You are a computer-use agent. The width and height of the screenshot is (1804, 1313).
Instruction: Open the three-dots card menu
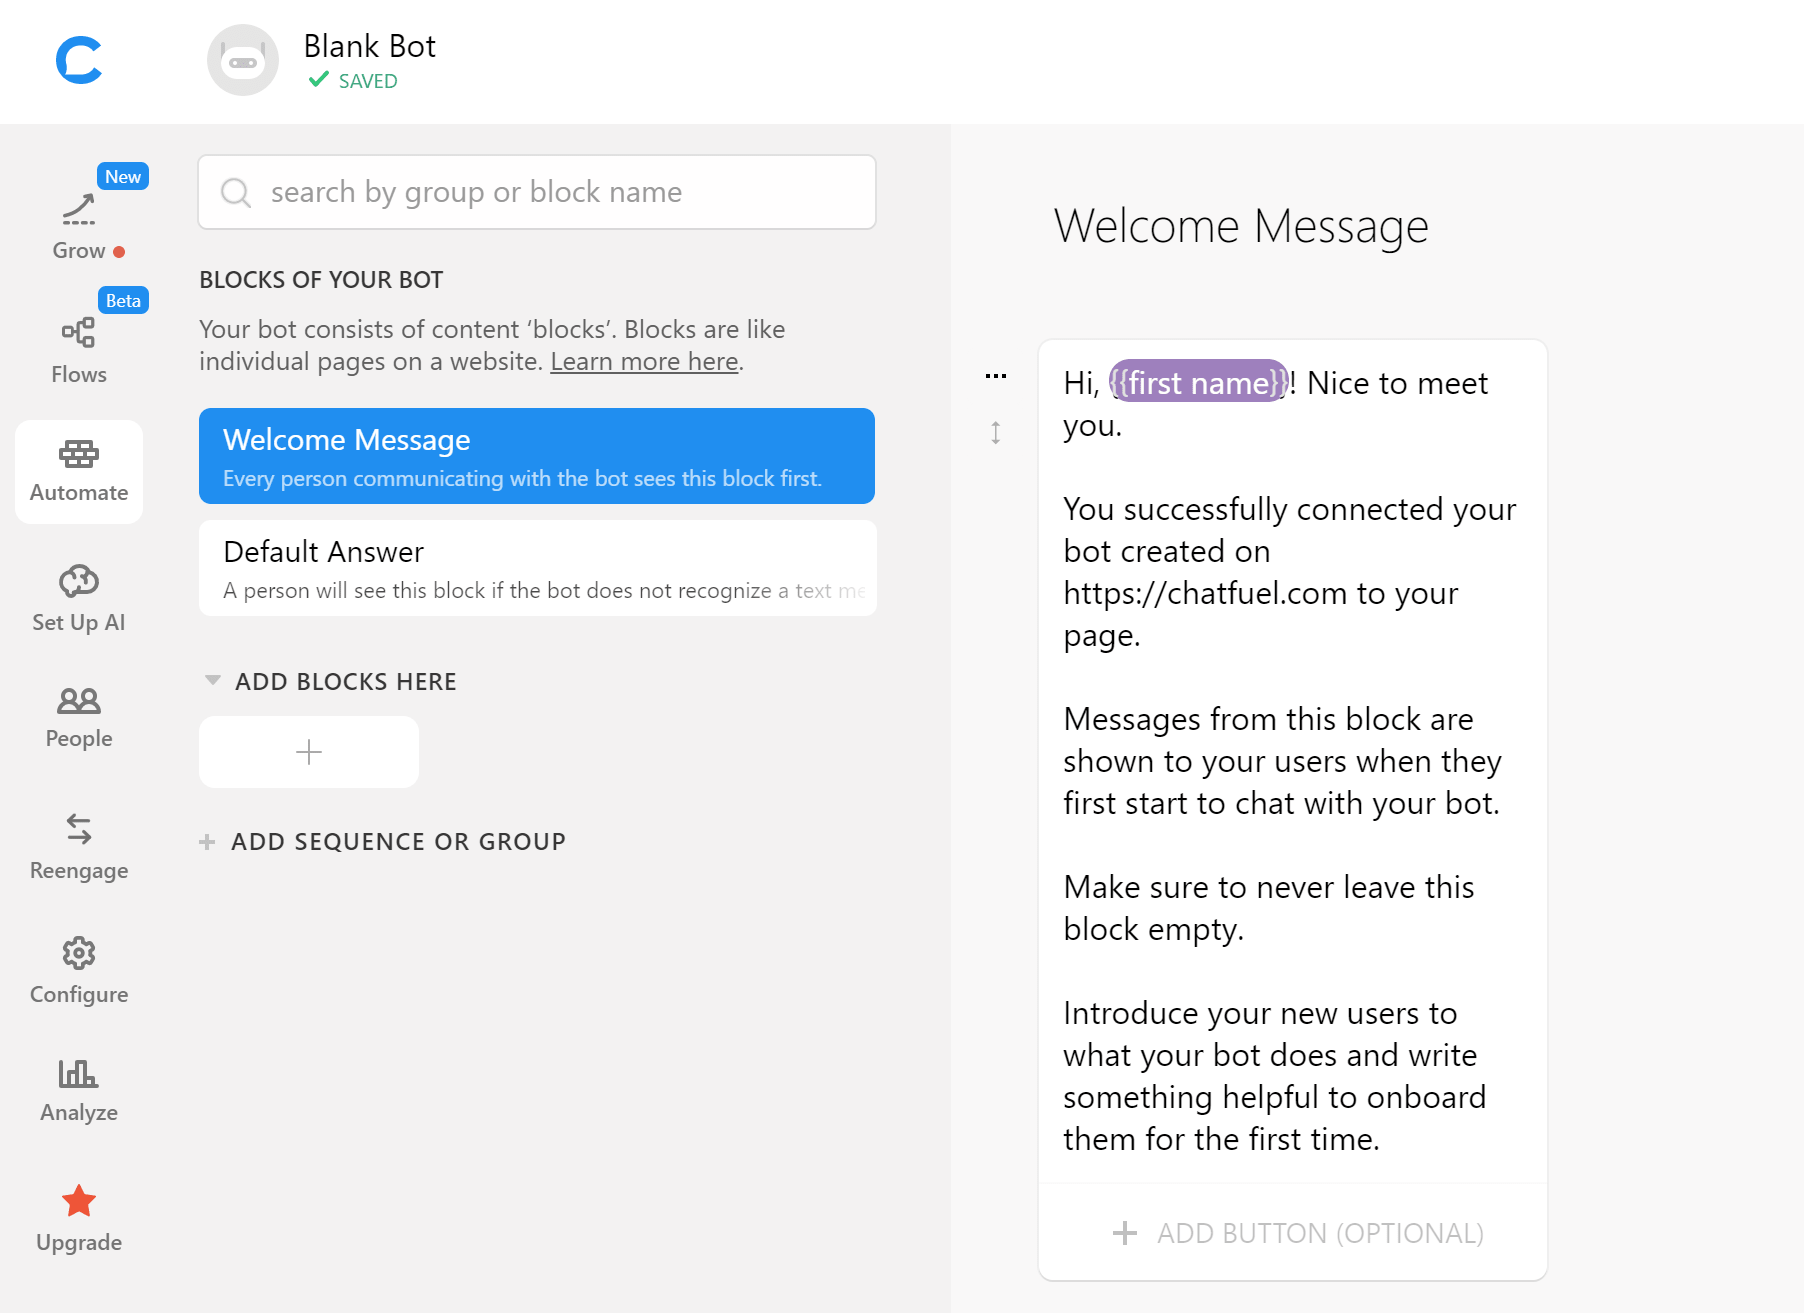[x=996, y=376]
